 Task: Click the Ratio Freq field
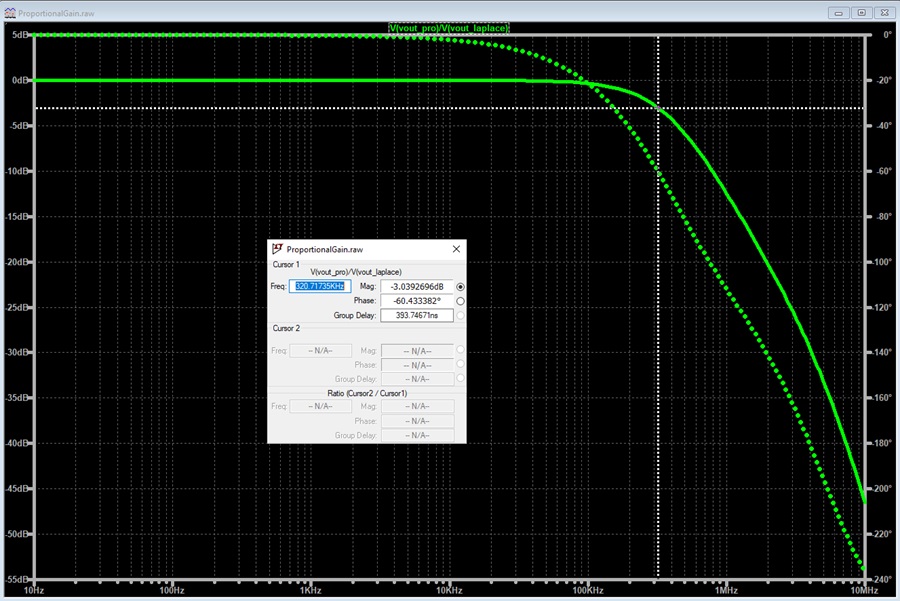coord(320,406)
